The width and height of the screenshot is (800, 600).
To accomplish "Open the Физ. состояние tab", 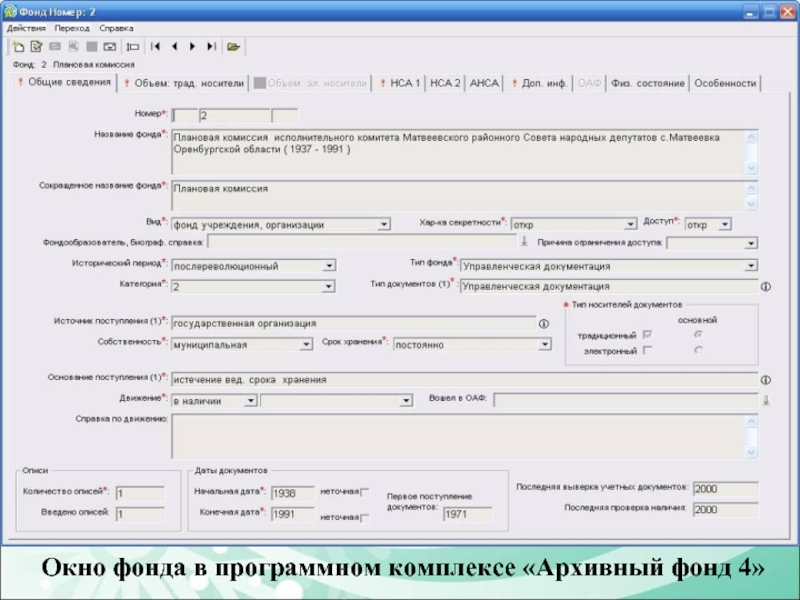I will click(x=647, y=83).
